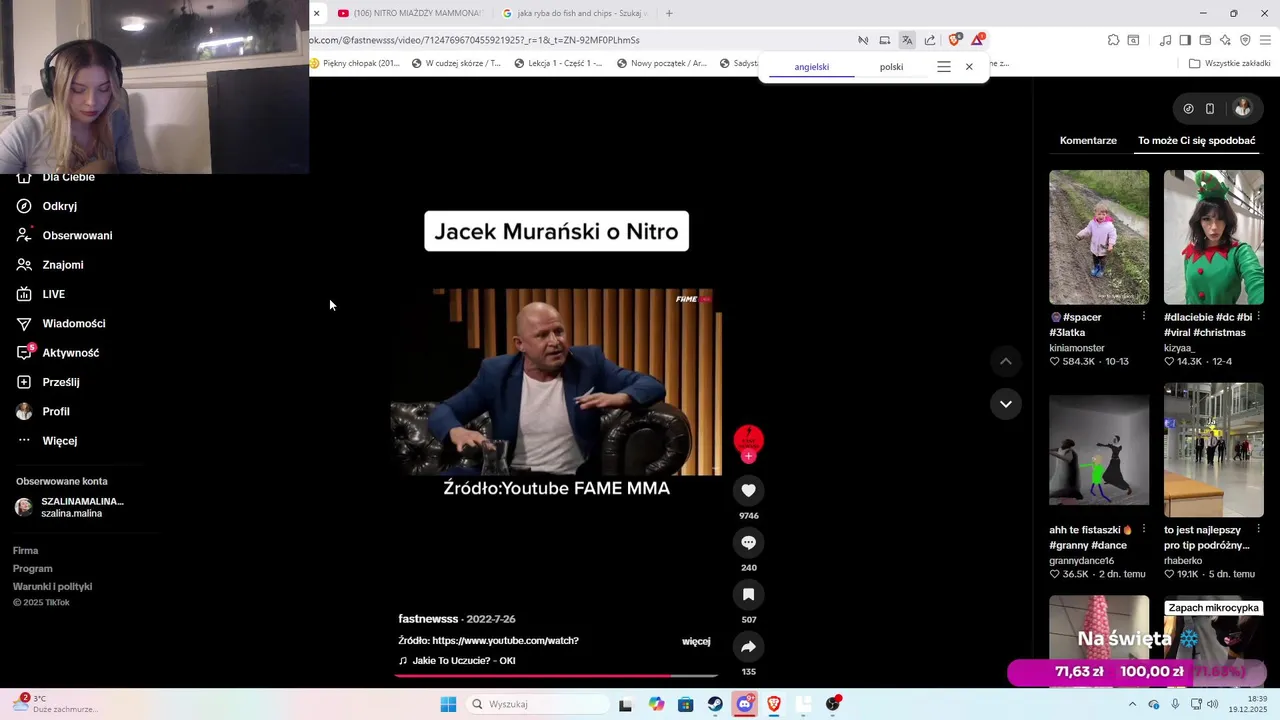Save the video with the bookmark icon
Screen dimensions: 1280x720
pos(748,594)
